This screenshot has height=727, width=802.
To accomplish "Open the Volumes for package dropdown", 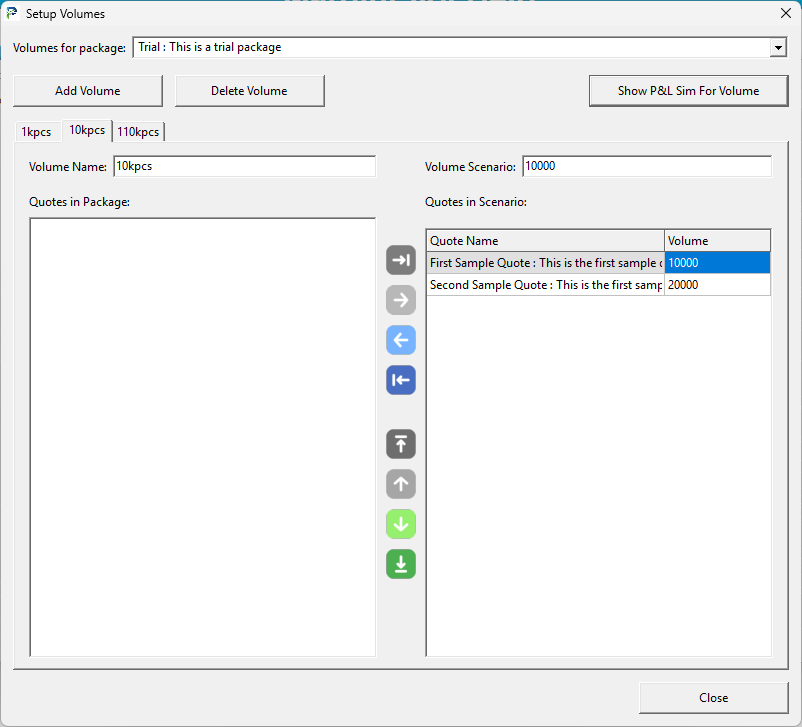I will pyautogui.click(x=777, y=48).
